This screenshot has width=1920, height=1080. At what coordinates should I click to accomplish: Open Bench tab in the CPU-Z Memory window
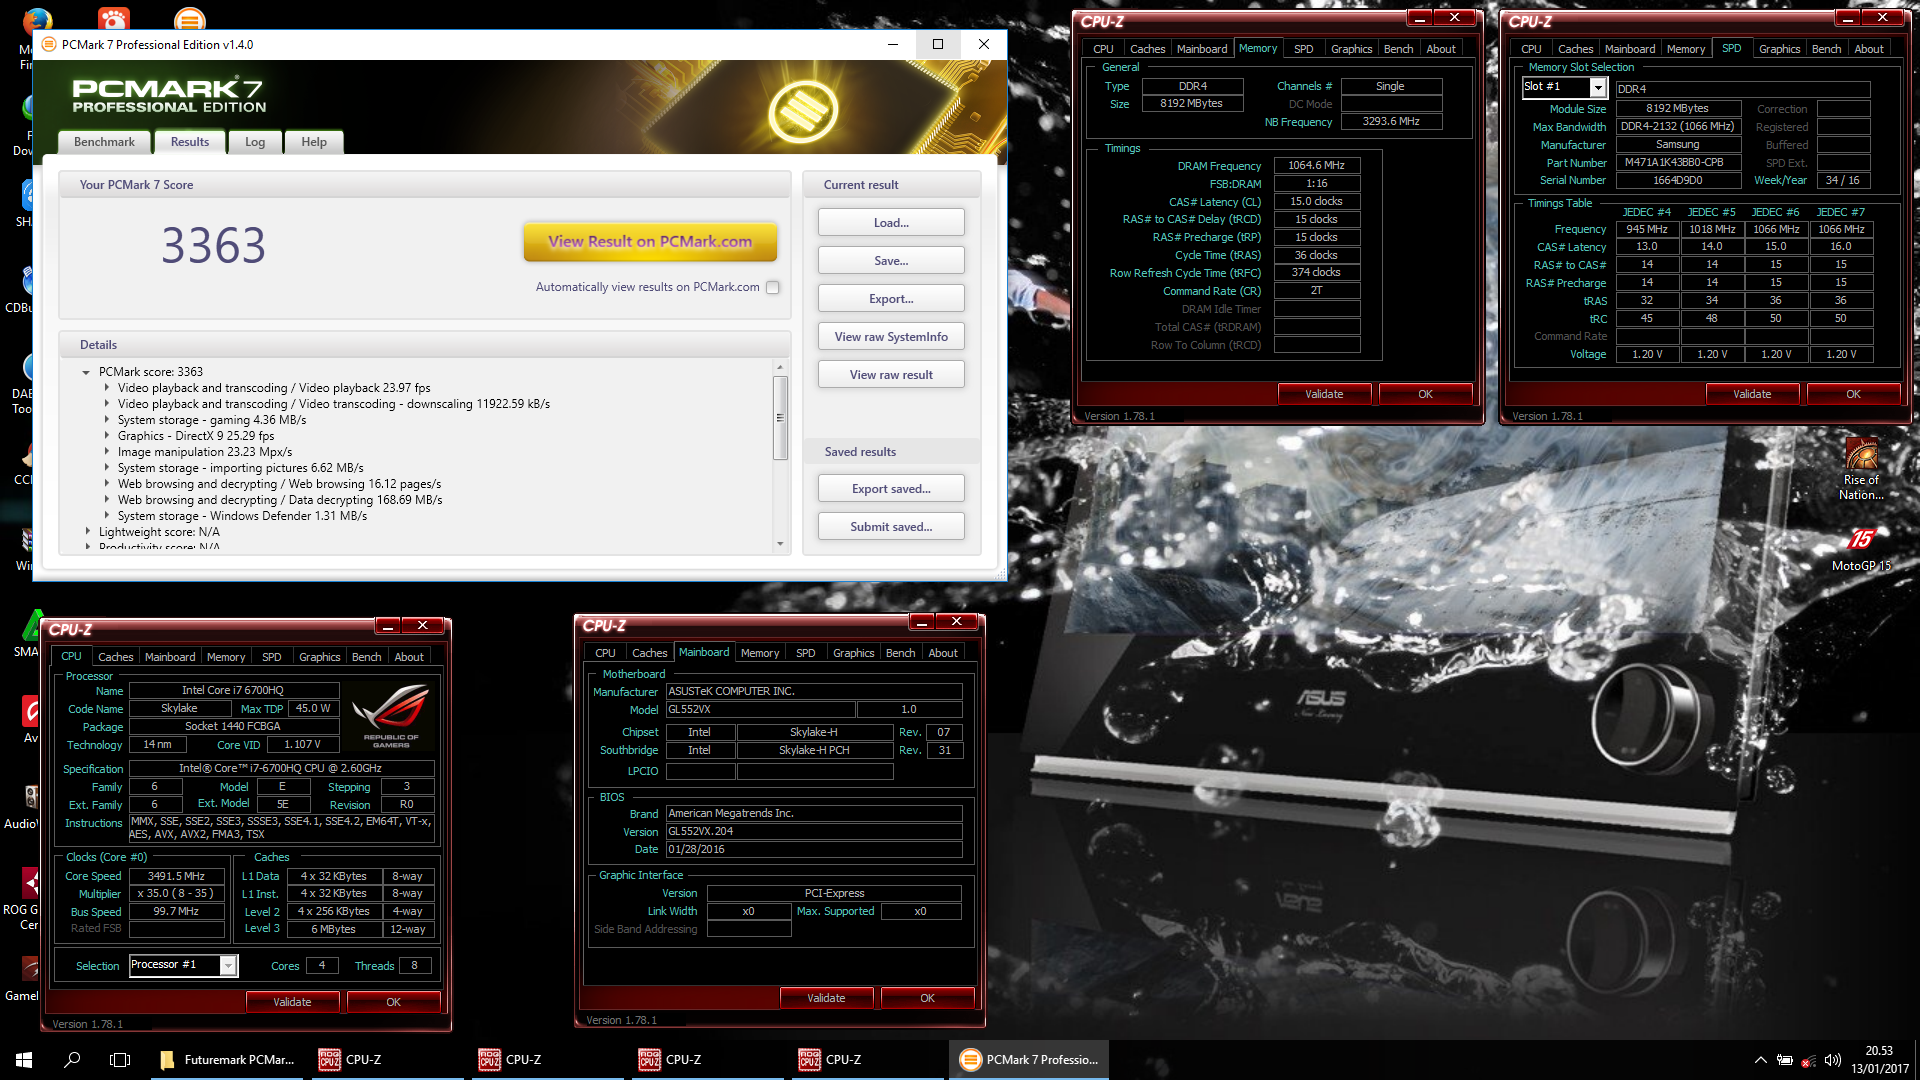[1398, 49]
